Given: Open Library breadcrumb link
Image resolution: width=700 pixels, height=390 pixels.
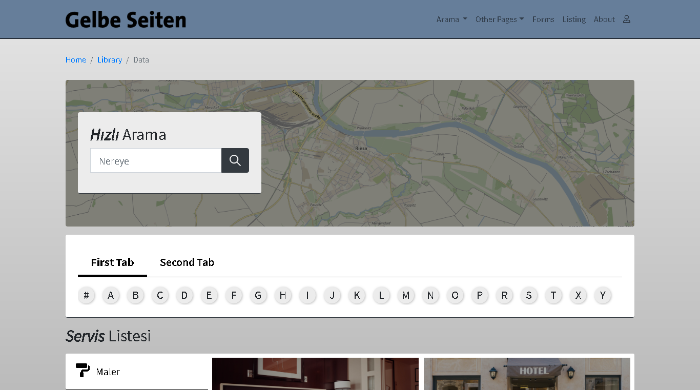Looking at the screenshot, I should tap(109, 60).
